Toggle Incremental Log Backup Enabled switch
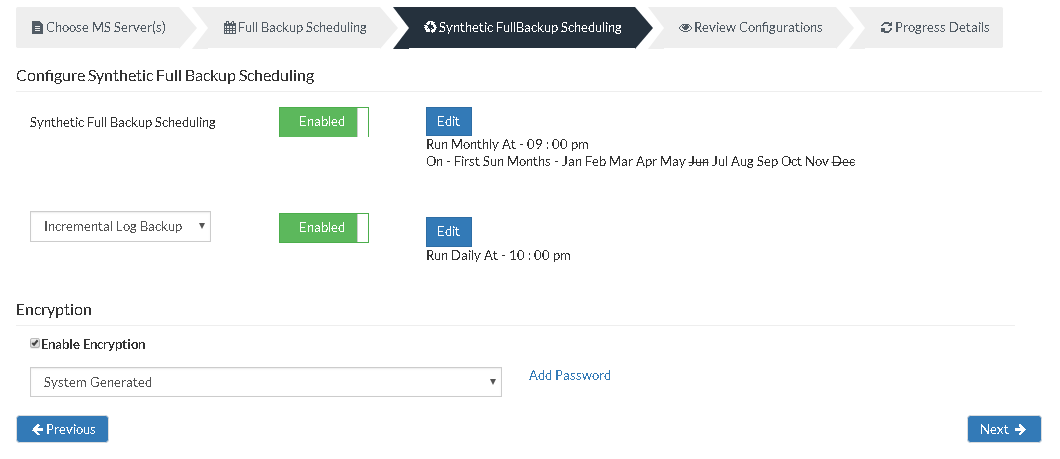Screen dimensions: 1060x459 click(x=324, y=228)
